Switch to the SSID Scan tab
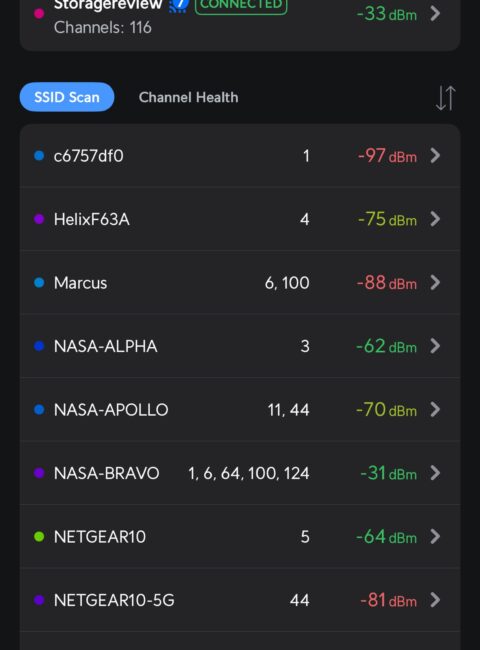The height and width of the screenshot is (650, 480). tap(67, 97)
